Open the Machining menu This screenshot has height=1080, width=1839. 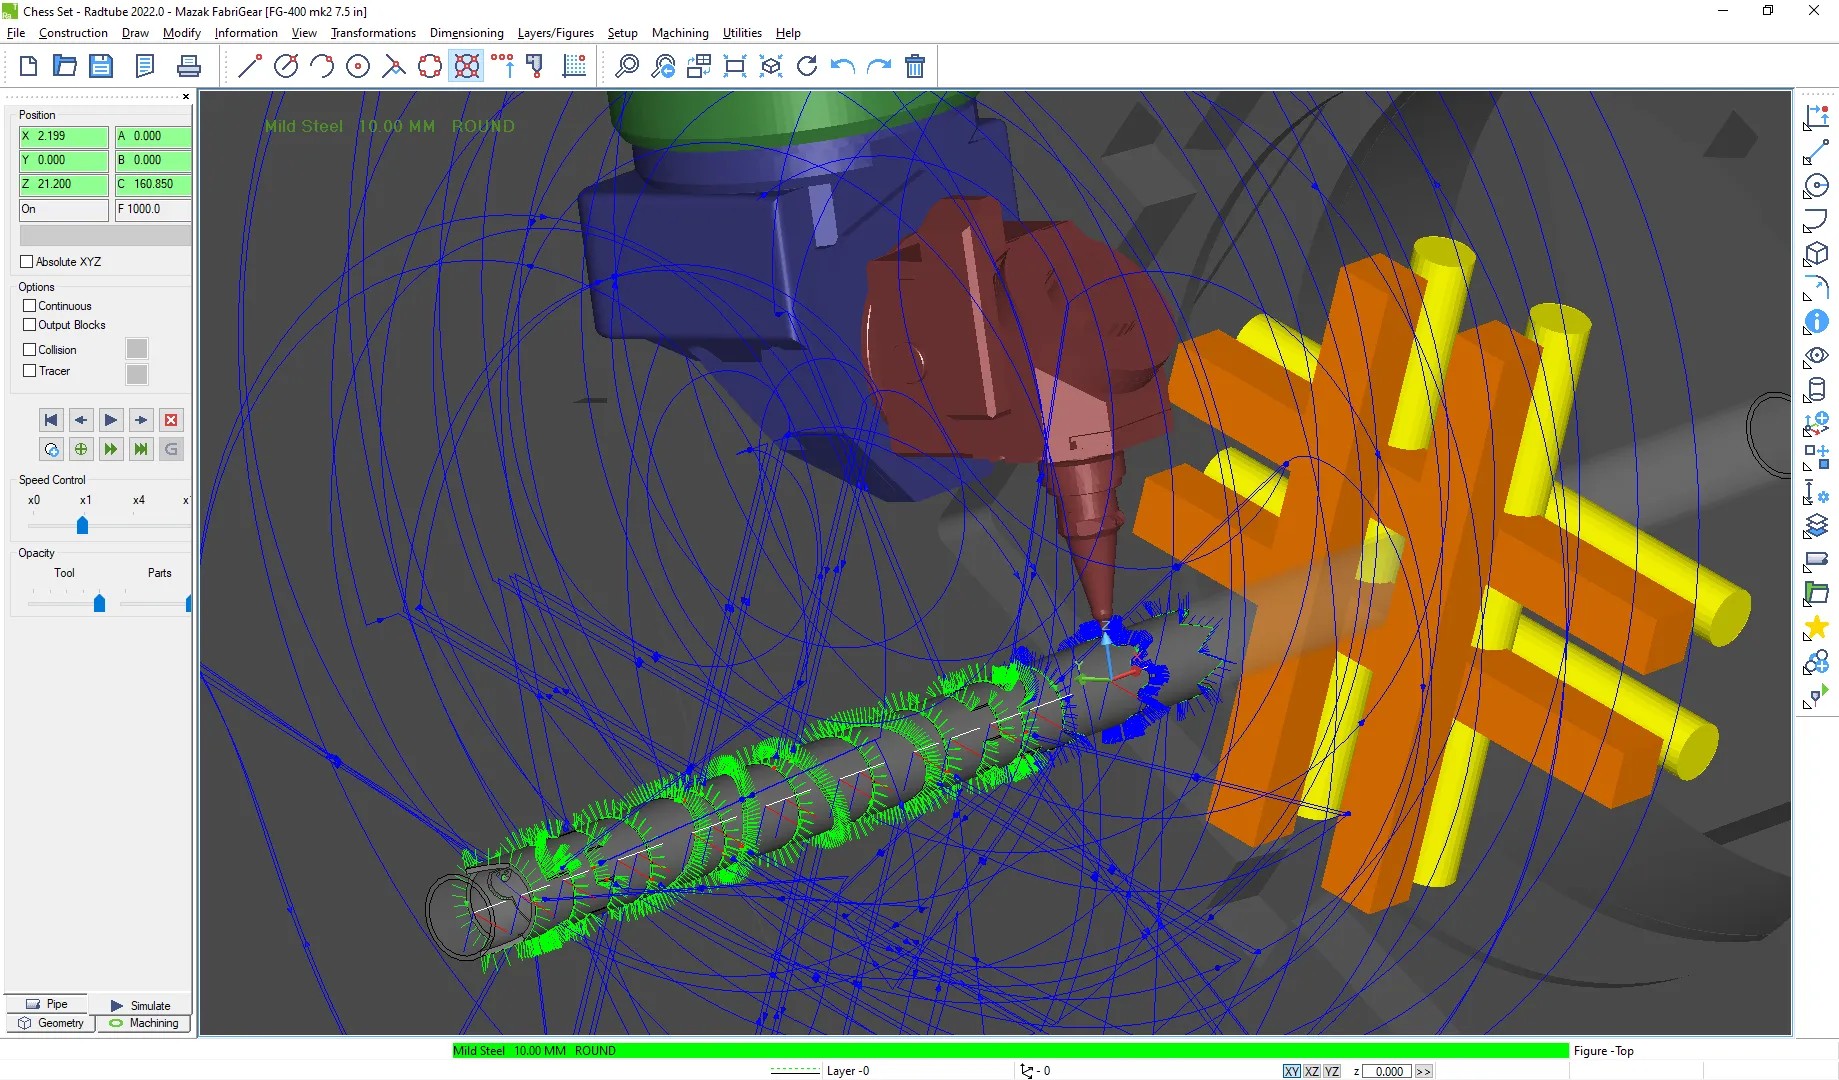click(679, 33)
